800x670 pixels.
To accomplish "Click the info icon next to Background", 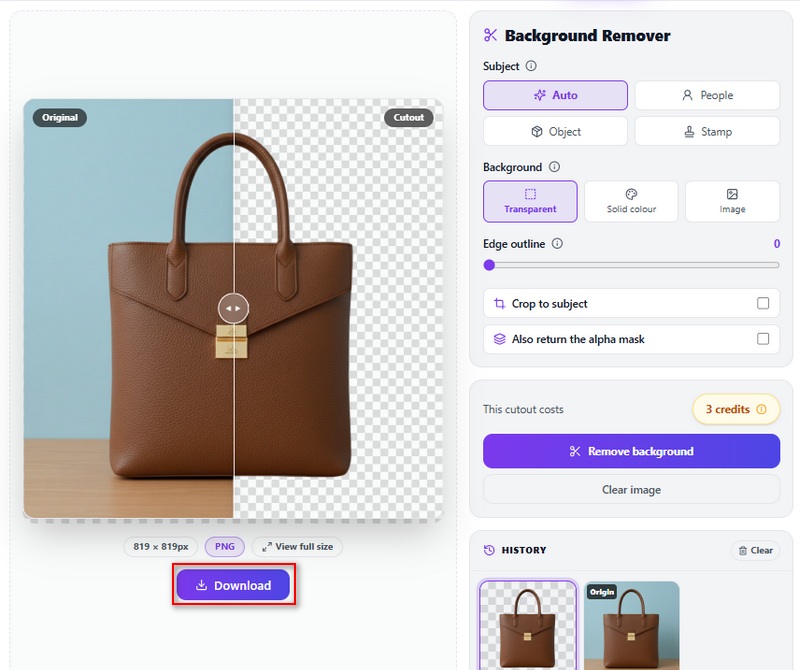I will (x=554, y=167).
